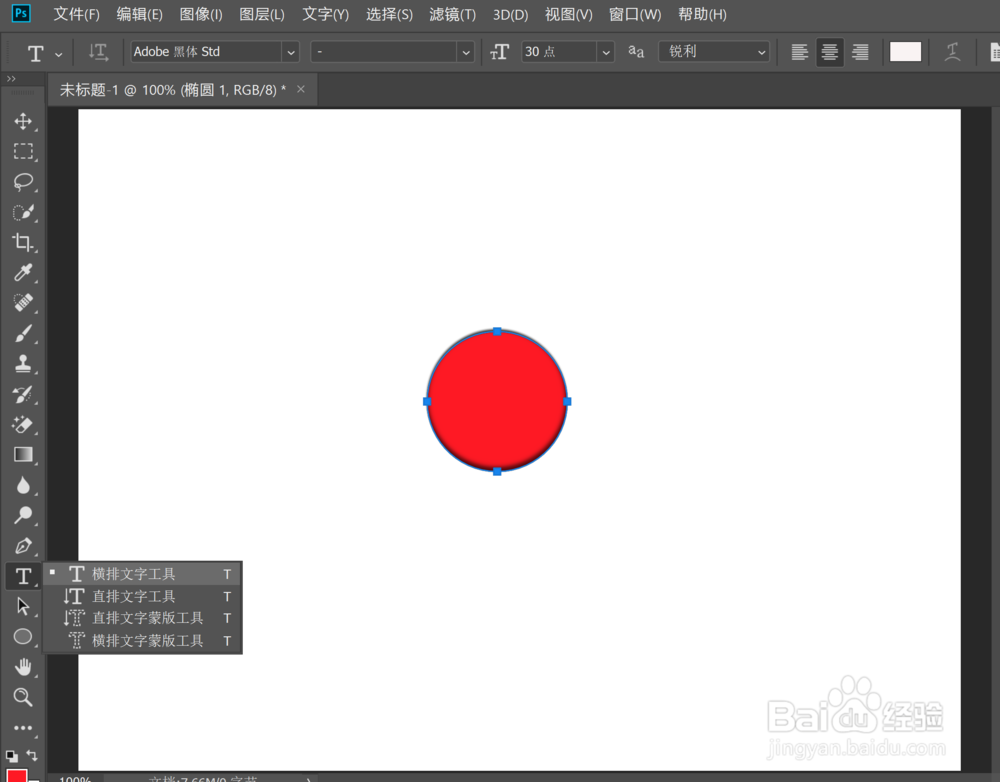1000x782 pixels.
Task: Select the Hand tool
Action: click(x=23, y=667)
